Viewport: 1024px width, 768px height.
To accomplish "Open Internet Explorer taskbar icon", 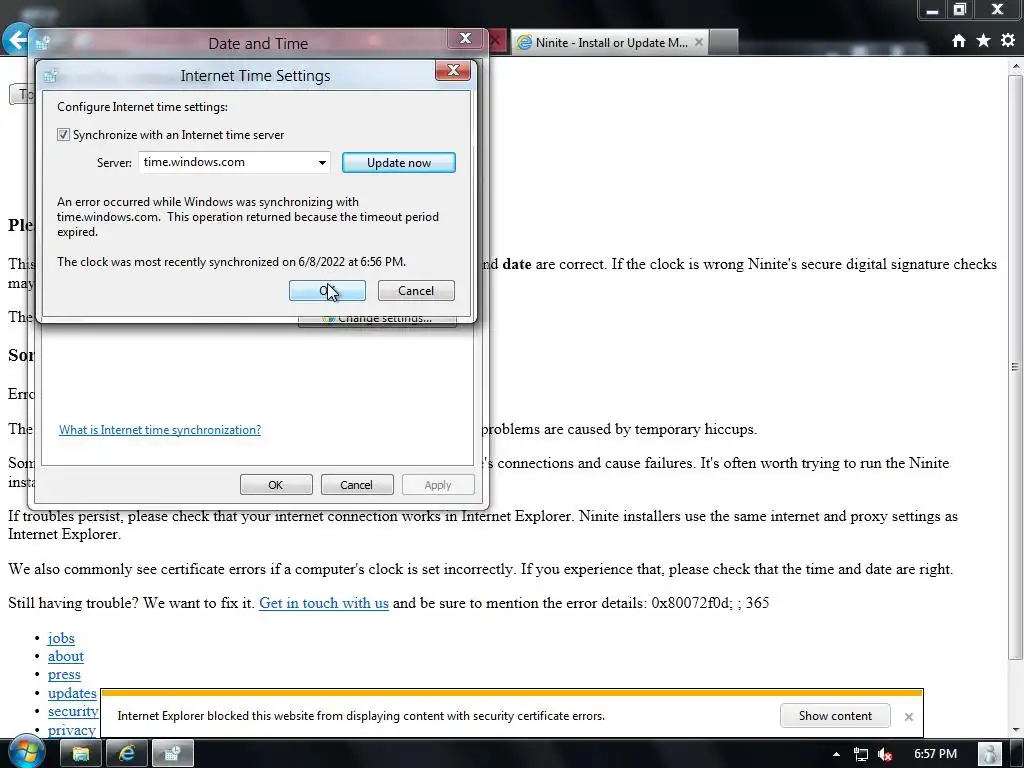I will 127,754.
